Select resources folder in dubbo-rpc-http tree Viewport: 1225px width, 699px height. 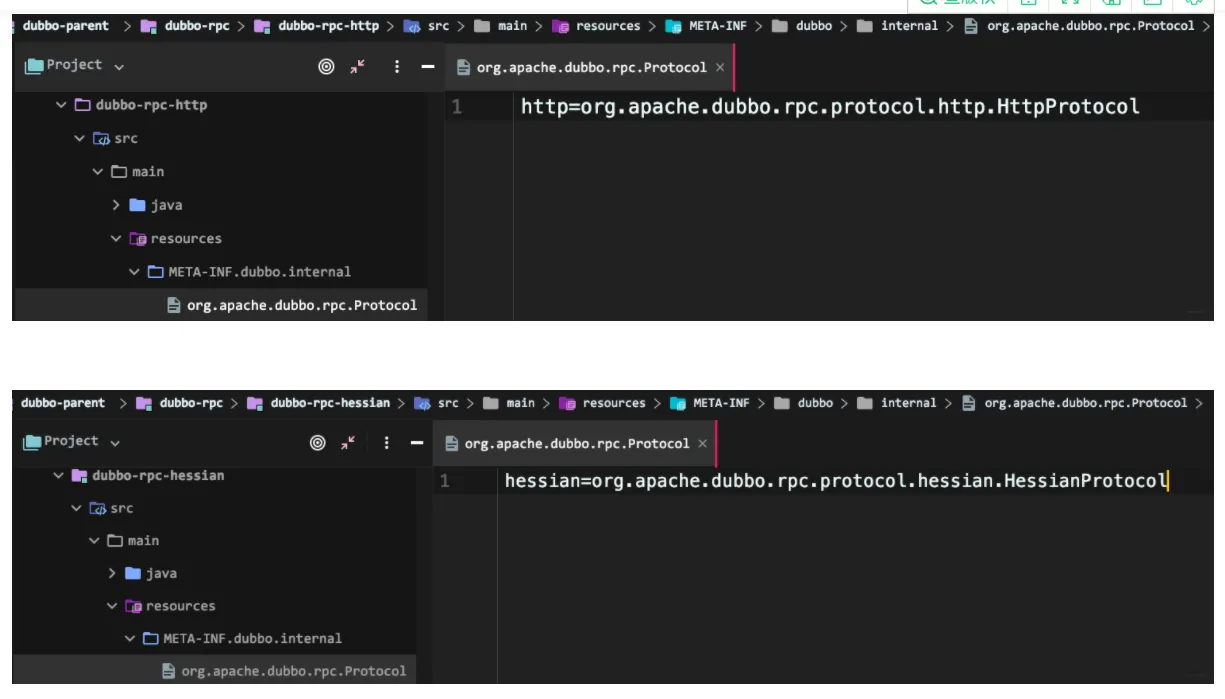coord(175,238)
